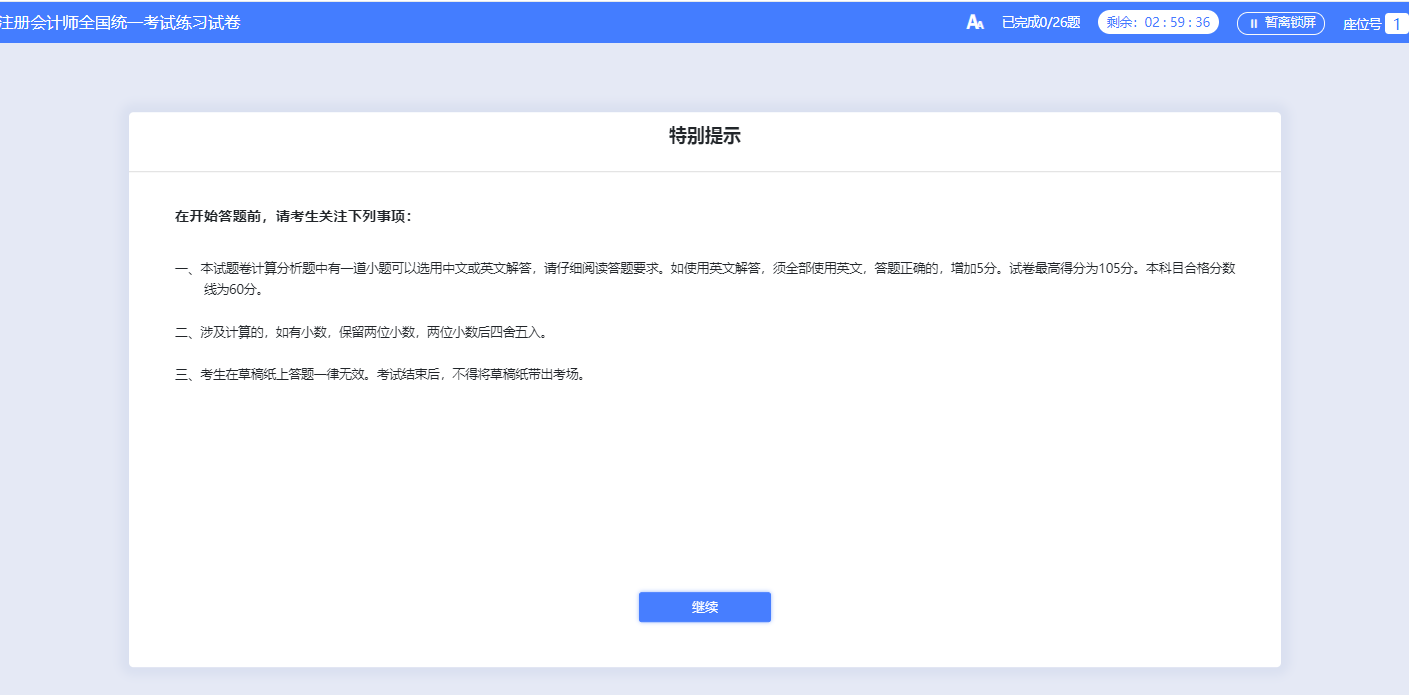Click the remaining time countdown pill
The width and height of the screenshot is (1409, 695).
[1158, 22]
